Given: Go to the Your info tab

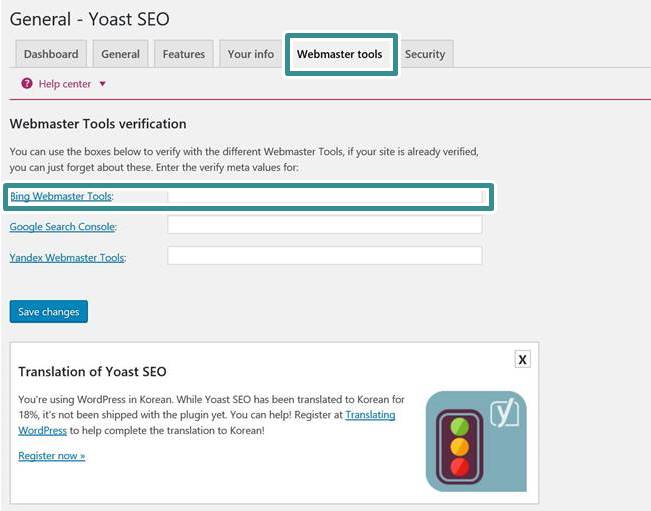Looking at the screenshot, I should click(251, 54).
